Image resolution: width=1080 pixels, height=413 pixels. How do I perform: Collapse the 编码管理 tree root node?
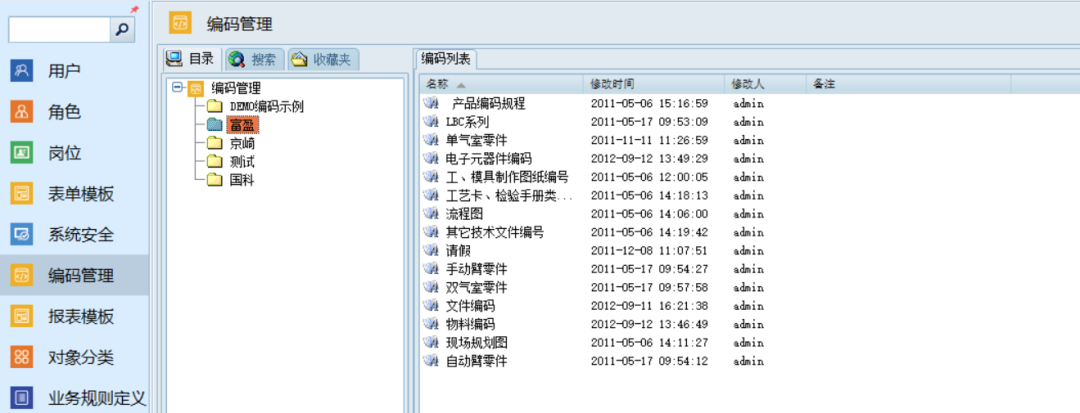(177, 88)
